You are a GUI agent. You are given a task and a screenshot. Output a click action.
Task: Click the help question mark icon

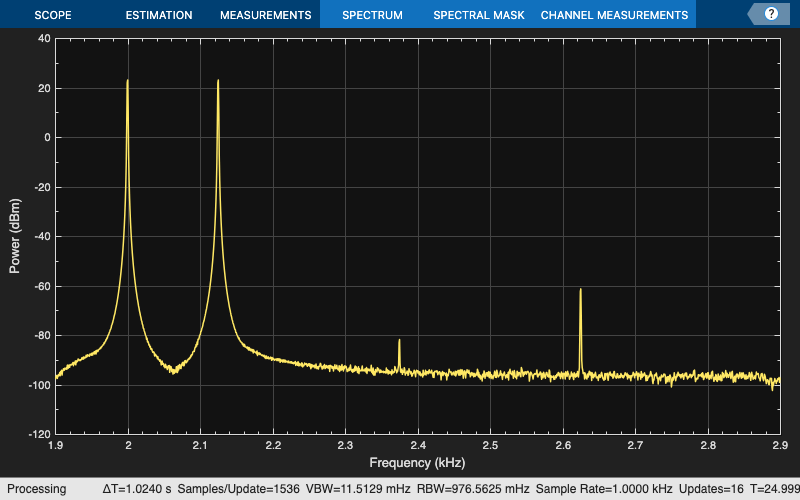[771, 14]
